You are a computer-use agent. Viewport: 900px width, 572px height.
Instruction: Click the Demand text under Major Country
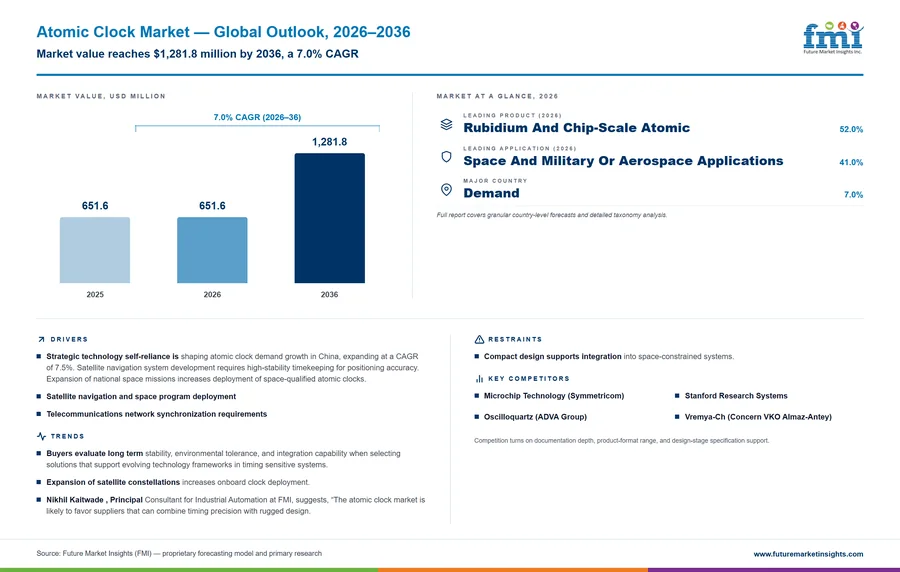tap(491, 193)
